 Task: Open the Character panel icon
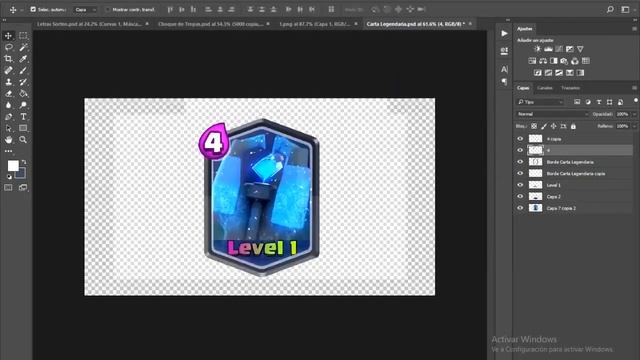click(x=504, y=69)
